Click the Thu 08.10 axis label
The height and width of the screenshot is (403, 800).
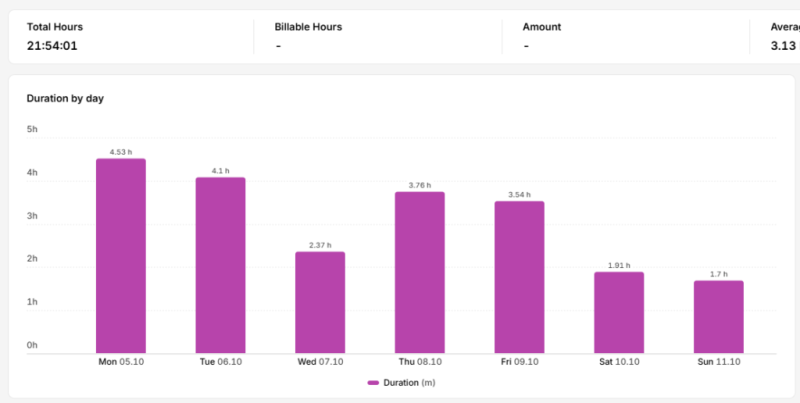point(420,362)
